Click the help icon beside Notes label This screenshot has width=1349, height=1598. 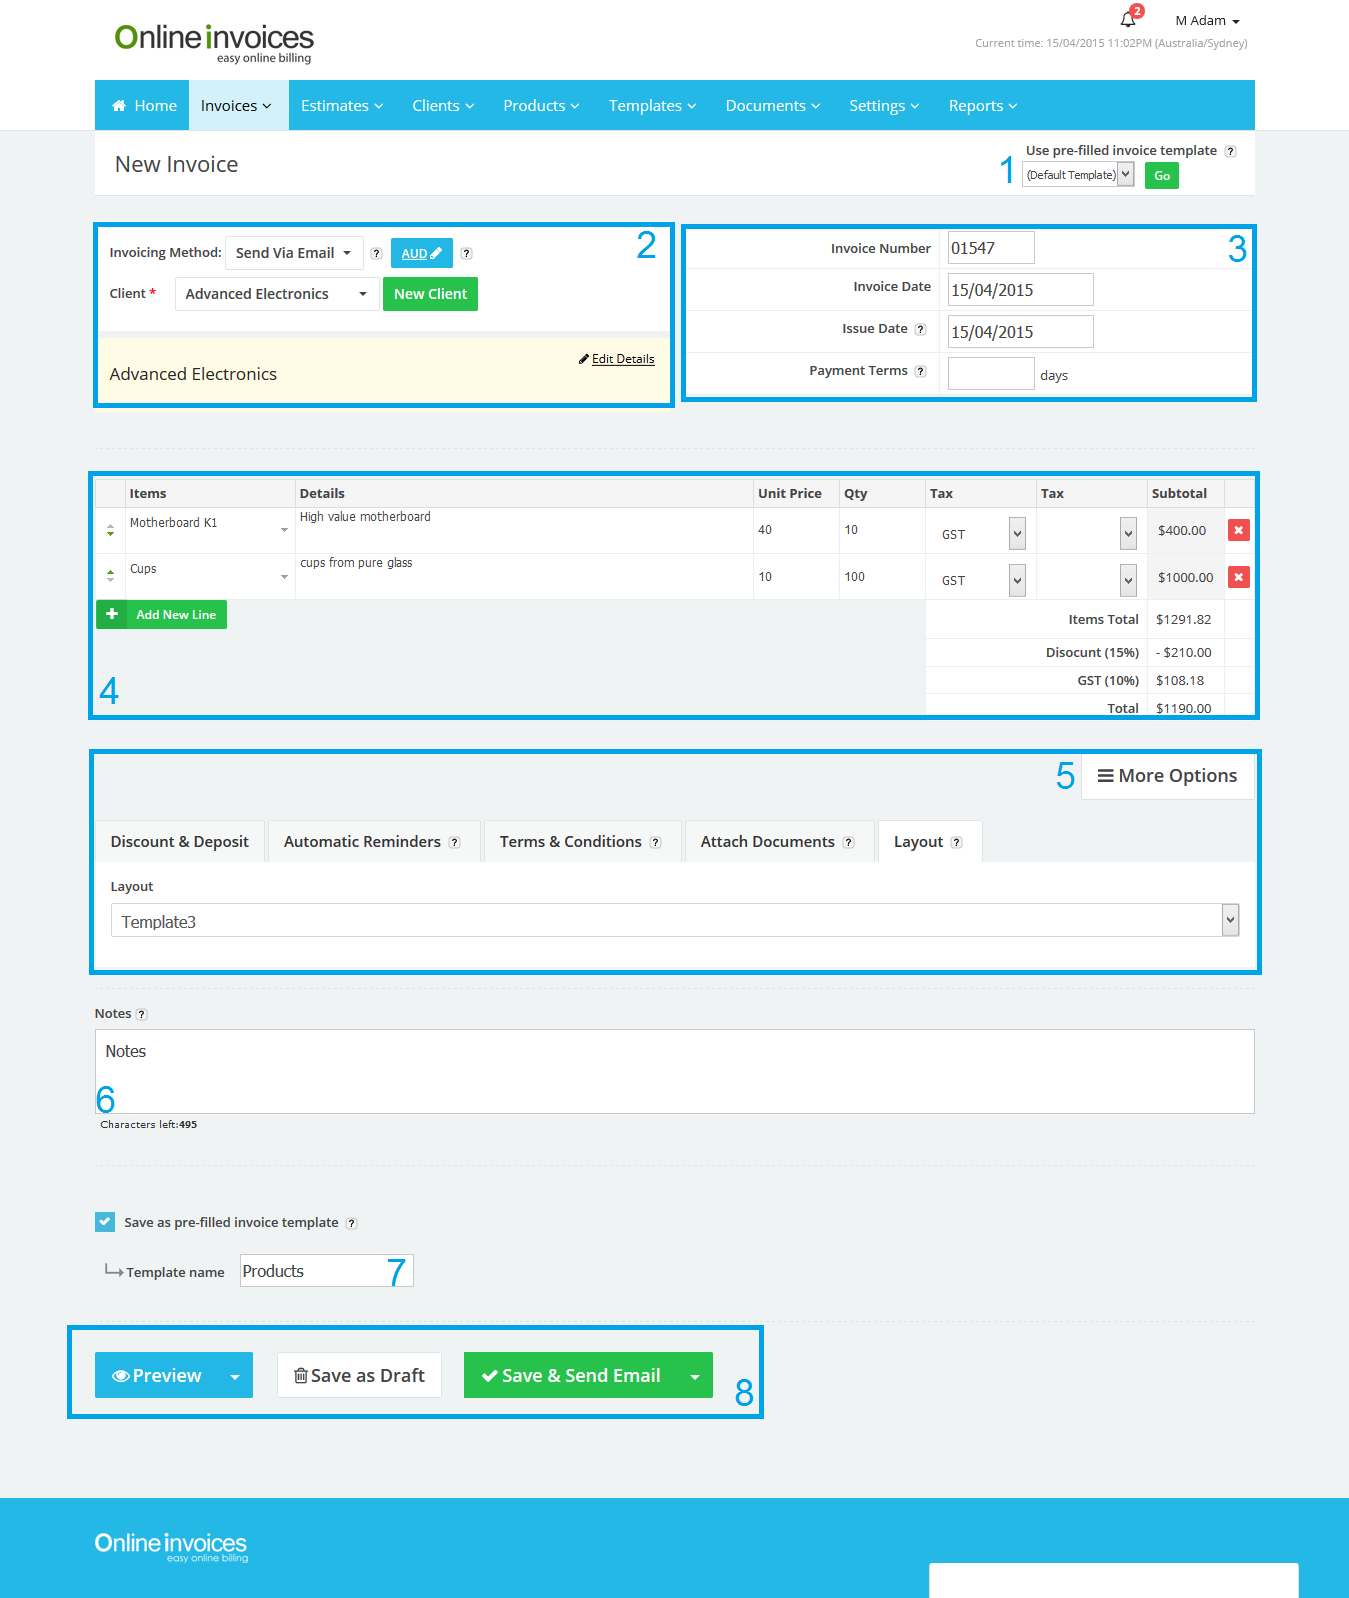[x=142, y=1014]
